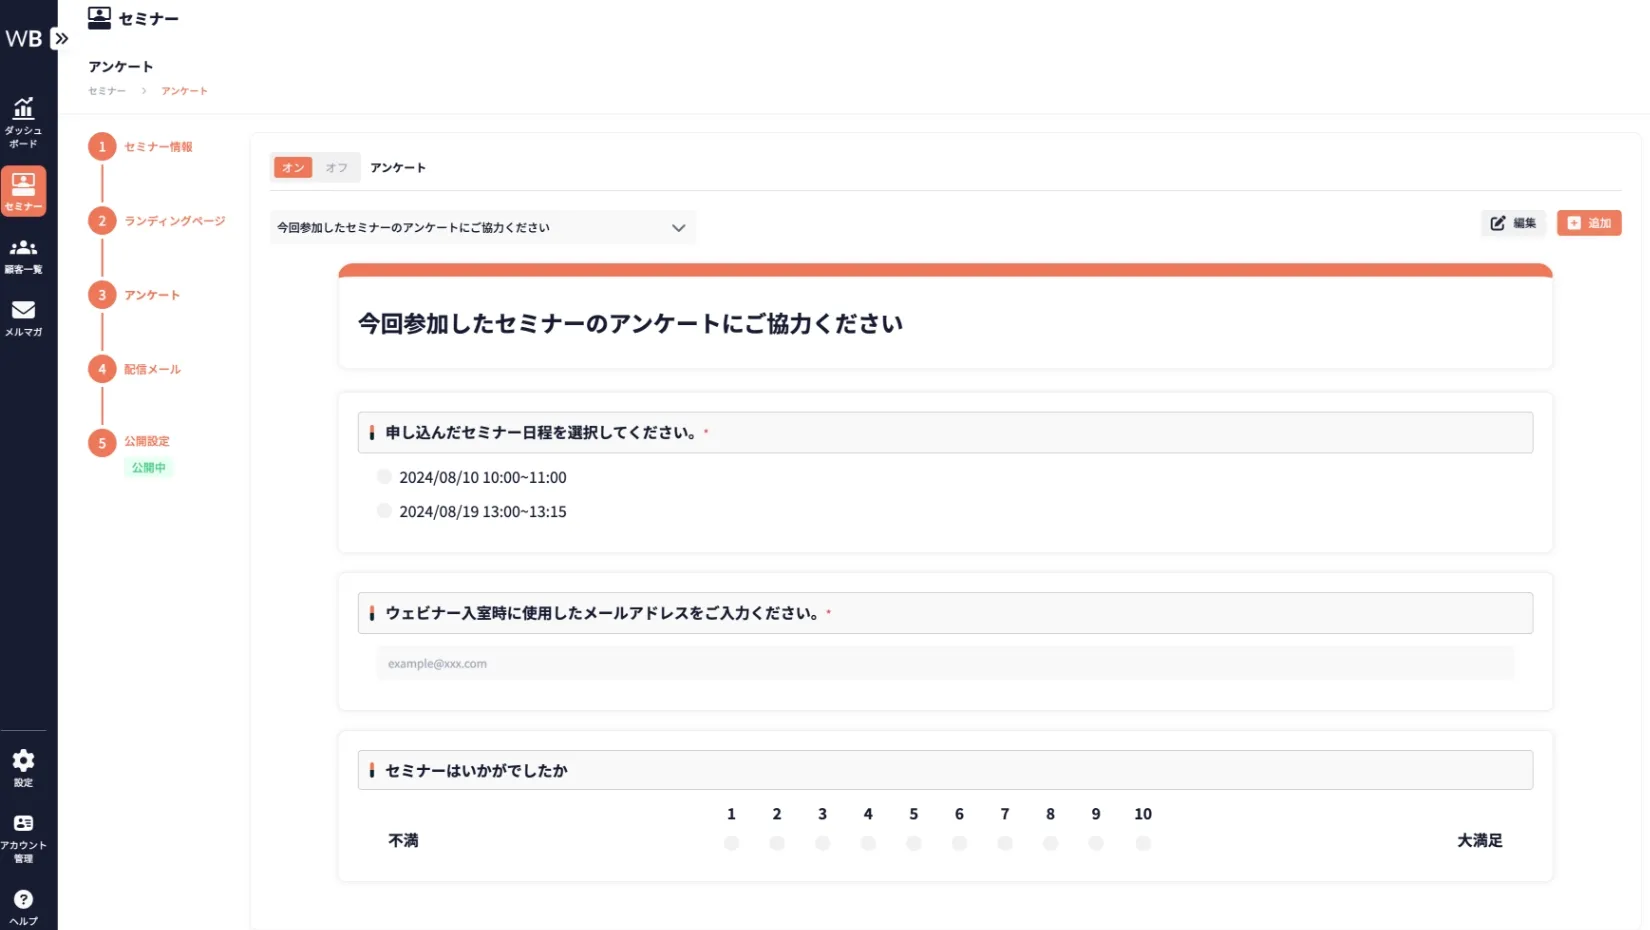1650x930 pixels.
Task: Open the survey selection dropdown
Action: 482,228
